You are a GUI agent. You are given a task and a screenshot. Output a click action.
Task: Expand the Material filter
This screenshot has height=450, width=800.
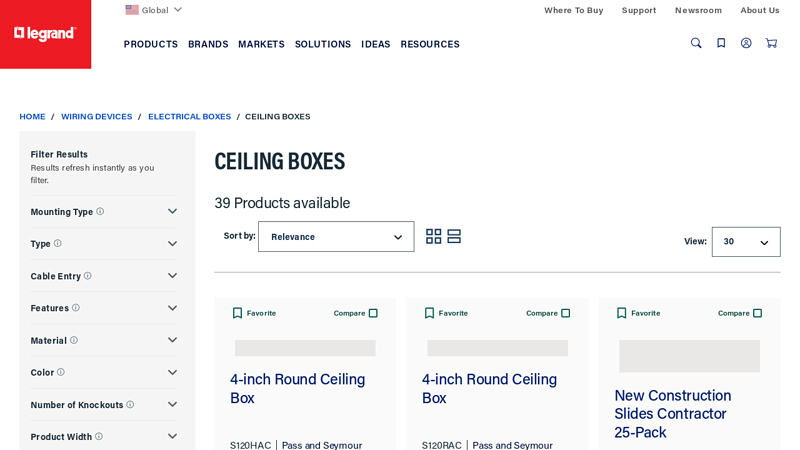tap(172, 340)
